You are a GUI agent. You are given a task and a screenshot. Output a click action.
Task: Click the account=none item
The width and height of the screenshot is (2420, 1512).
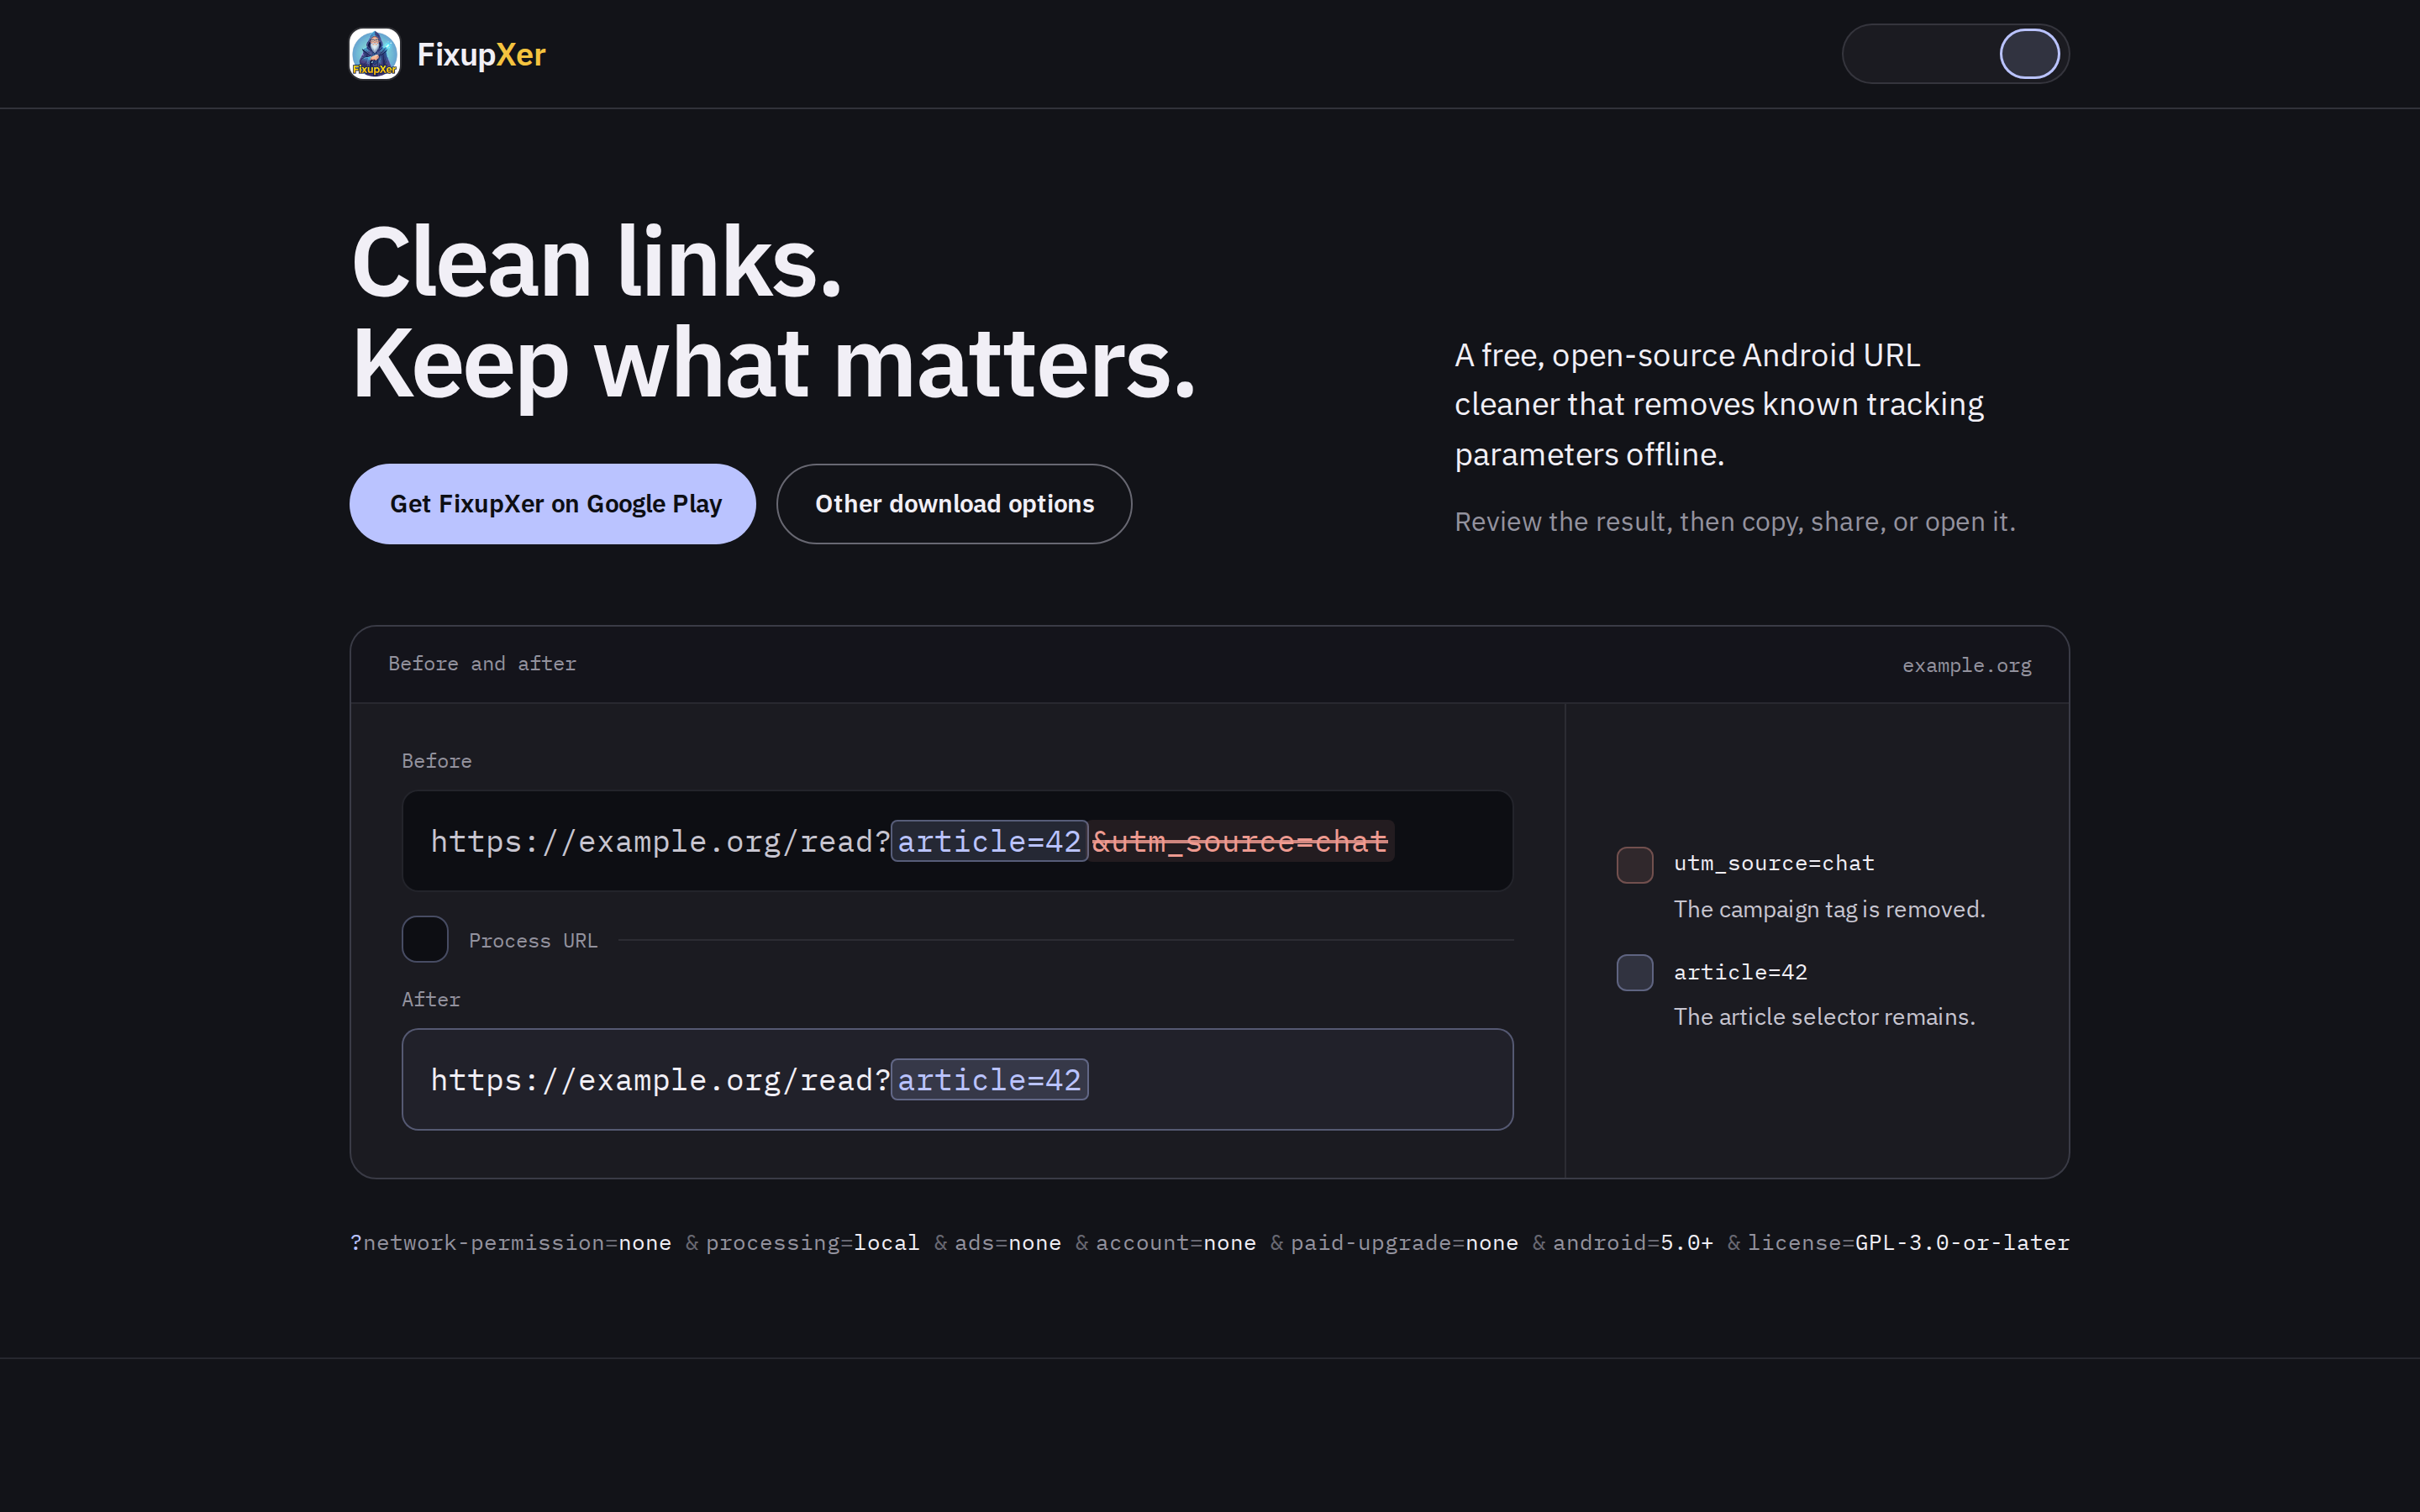point(1175,1242)
